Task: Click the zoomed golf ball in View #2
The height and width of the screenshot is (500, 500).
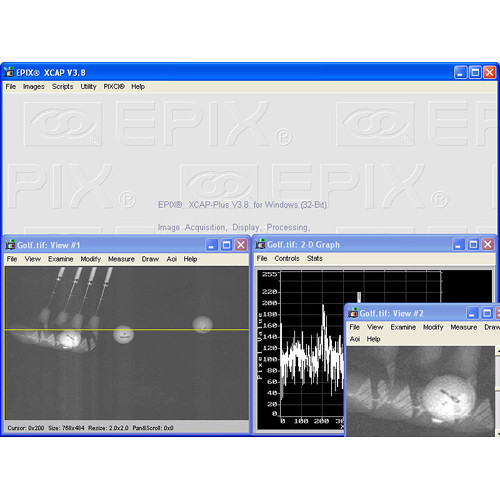Action: [x=449, y=398]
